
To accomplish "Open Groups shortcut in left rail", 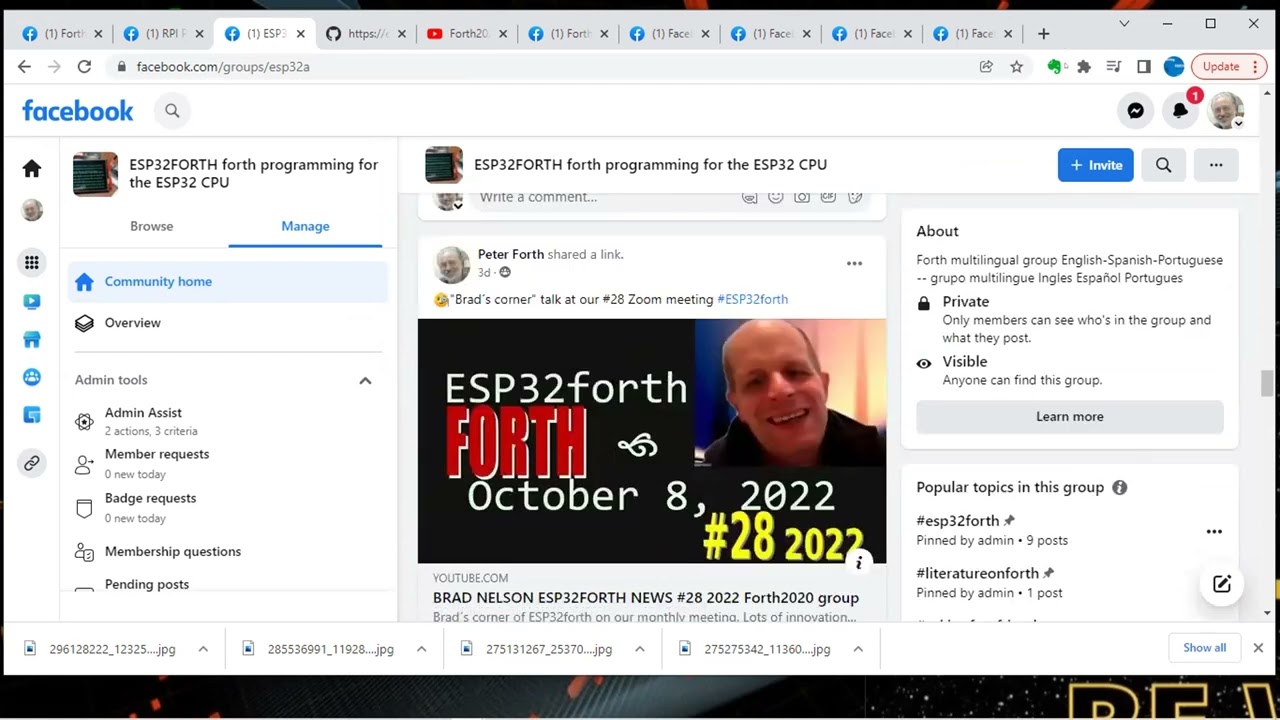I will pyautogui.click(x=32, y=377).
